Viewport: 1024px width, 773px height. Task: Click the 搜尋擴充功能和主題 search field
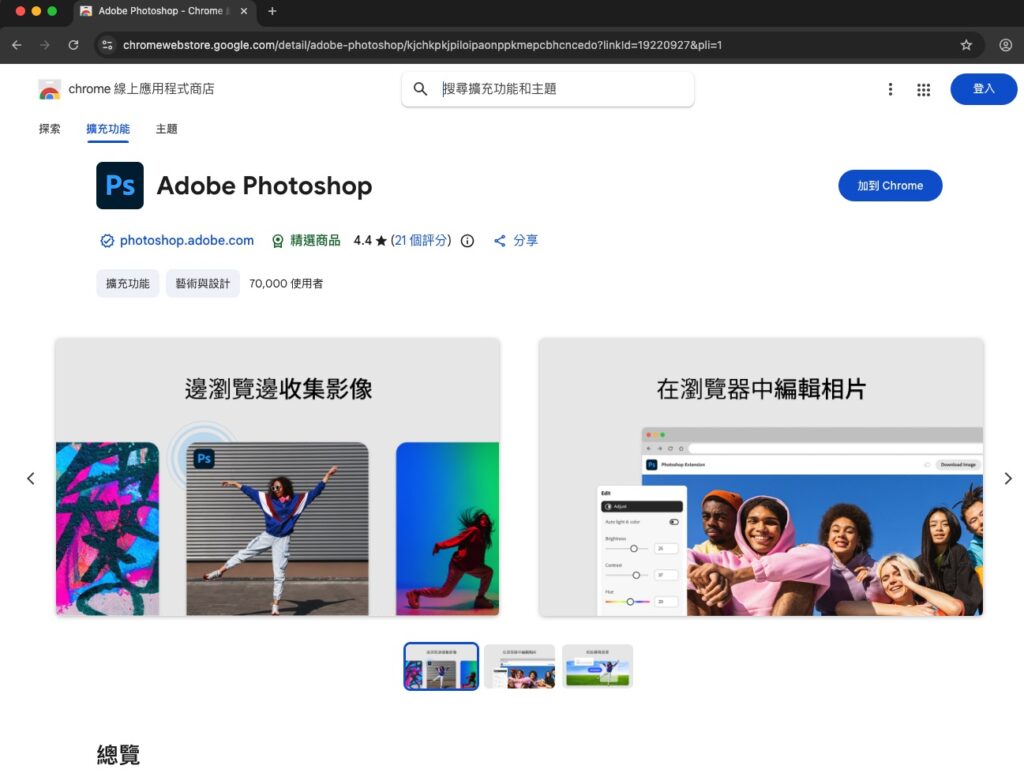coord(560,89)
